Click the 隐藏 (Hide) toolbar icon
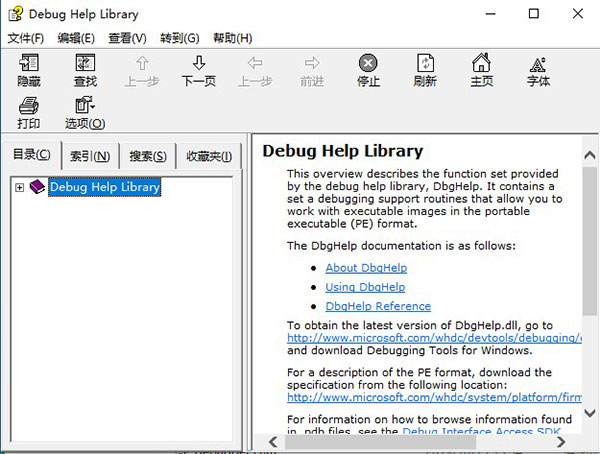This screenshot has width=600, height=454. tap(29, 70)
